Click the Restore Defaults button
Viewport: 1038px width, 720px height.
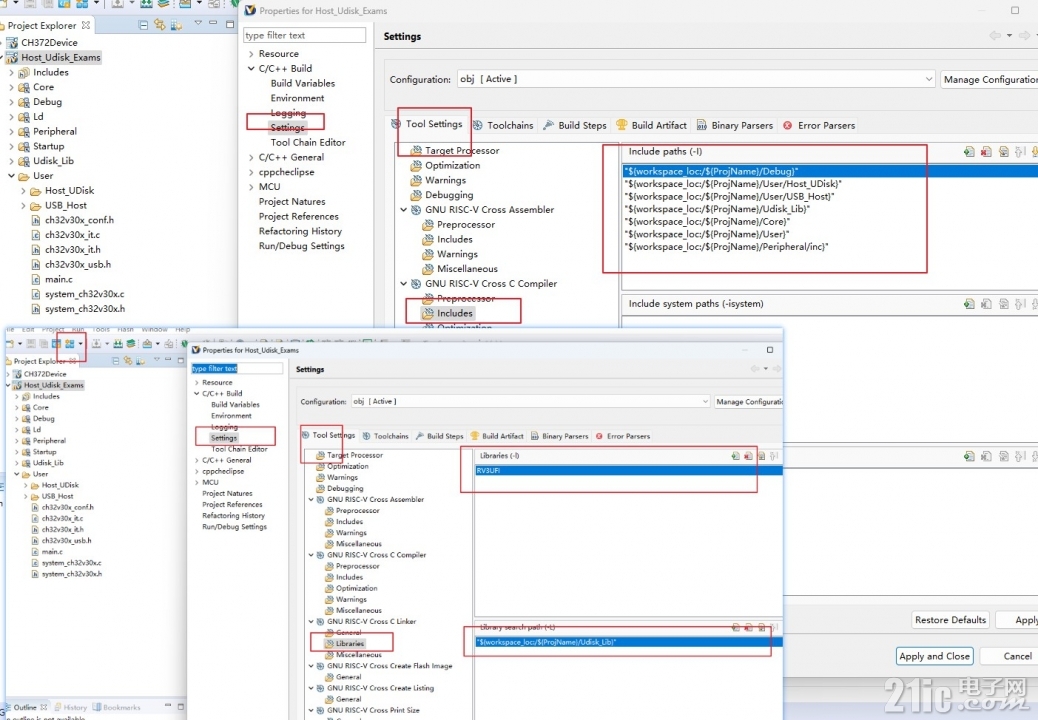(x=950, y=619)
